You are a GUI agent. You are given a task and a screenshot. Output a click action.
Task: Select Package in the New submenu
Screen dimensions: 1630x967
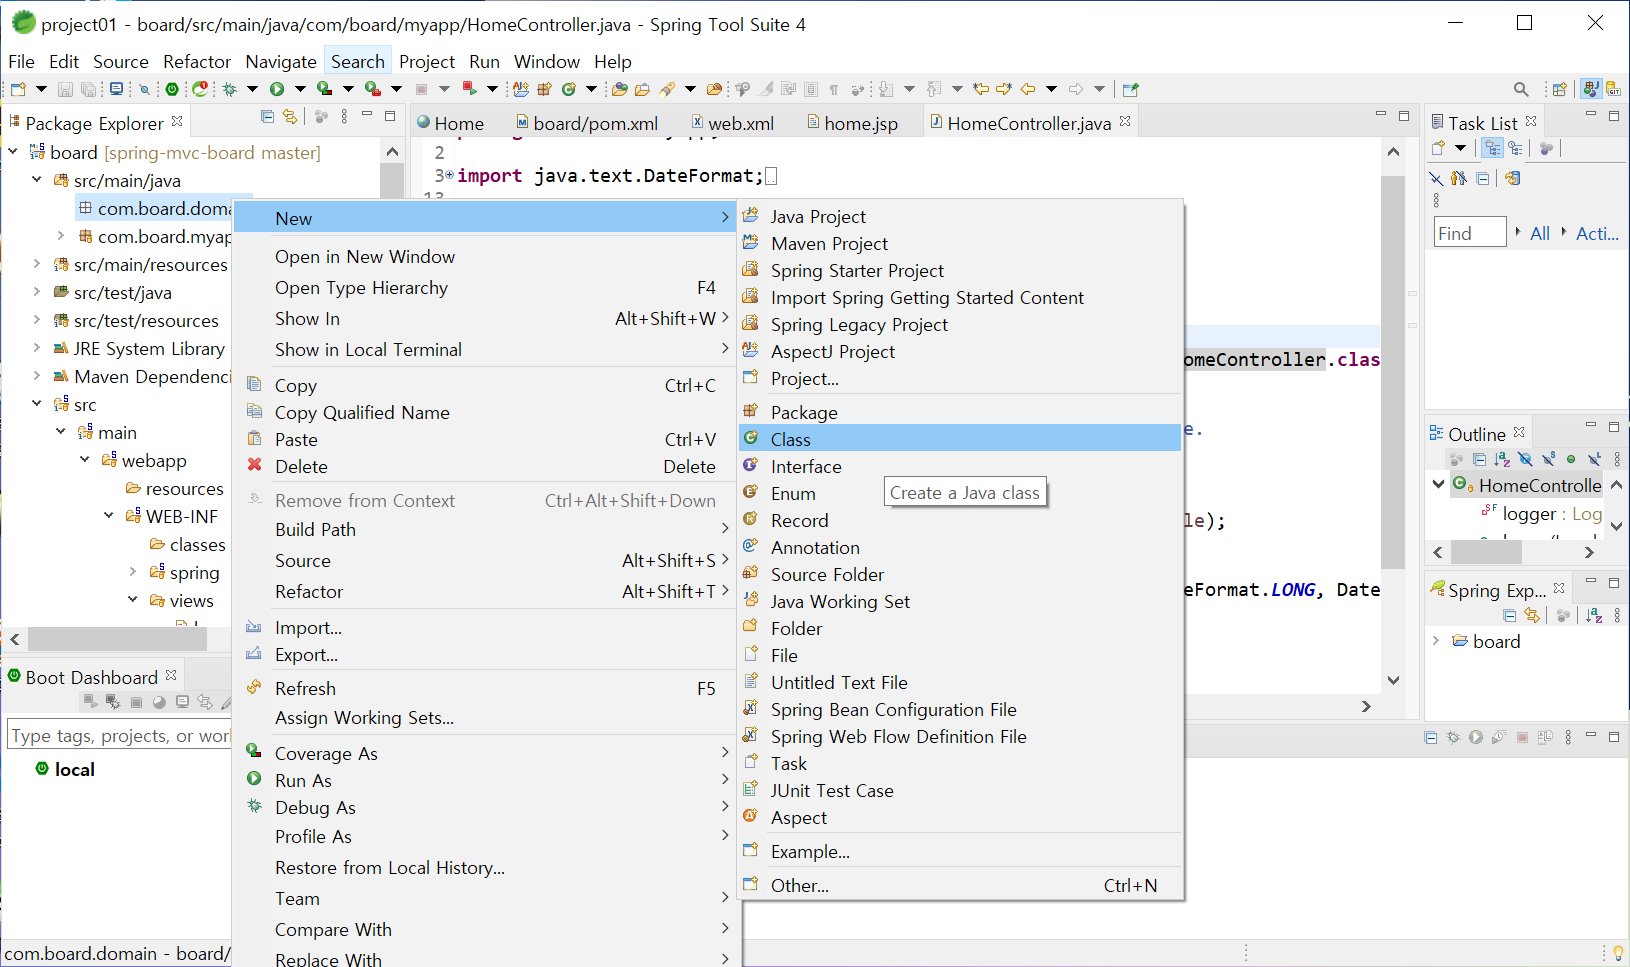click(960, 412)
